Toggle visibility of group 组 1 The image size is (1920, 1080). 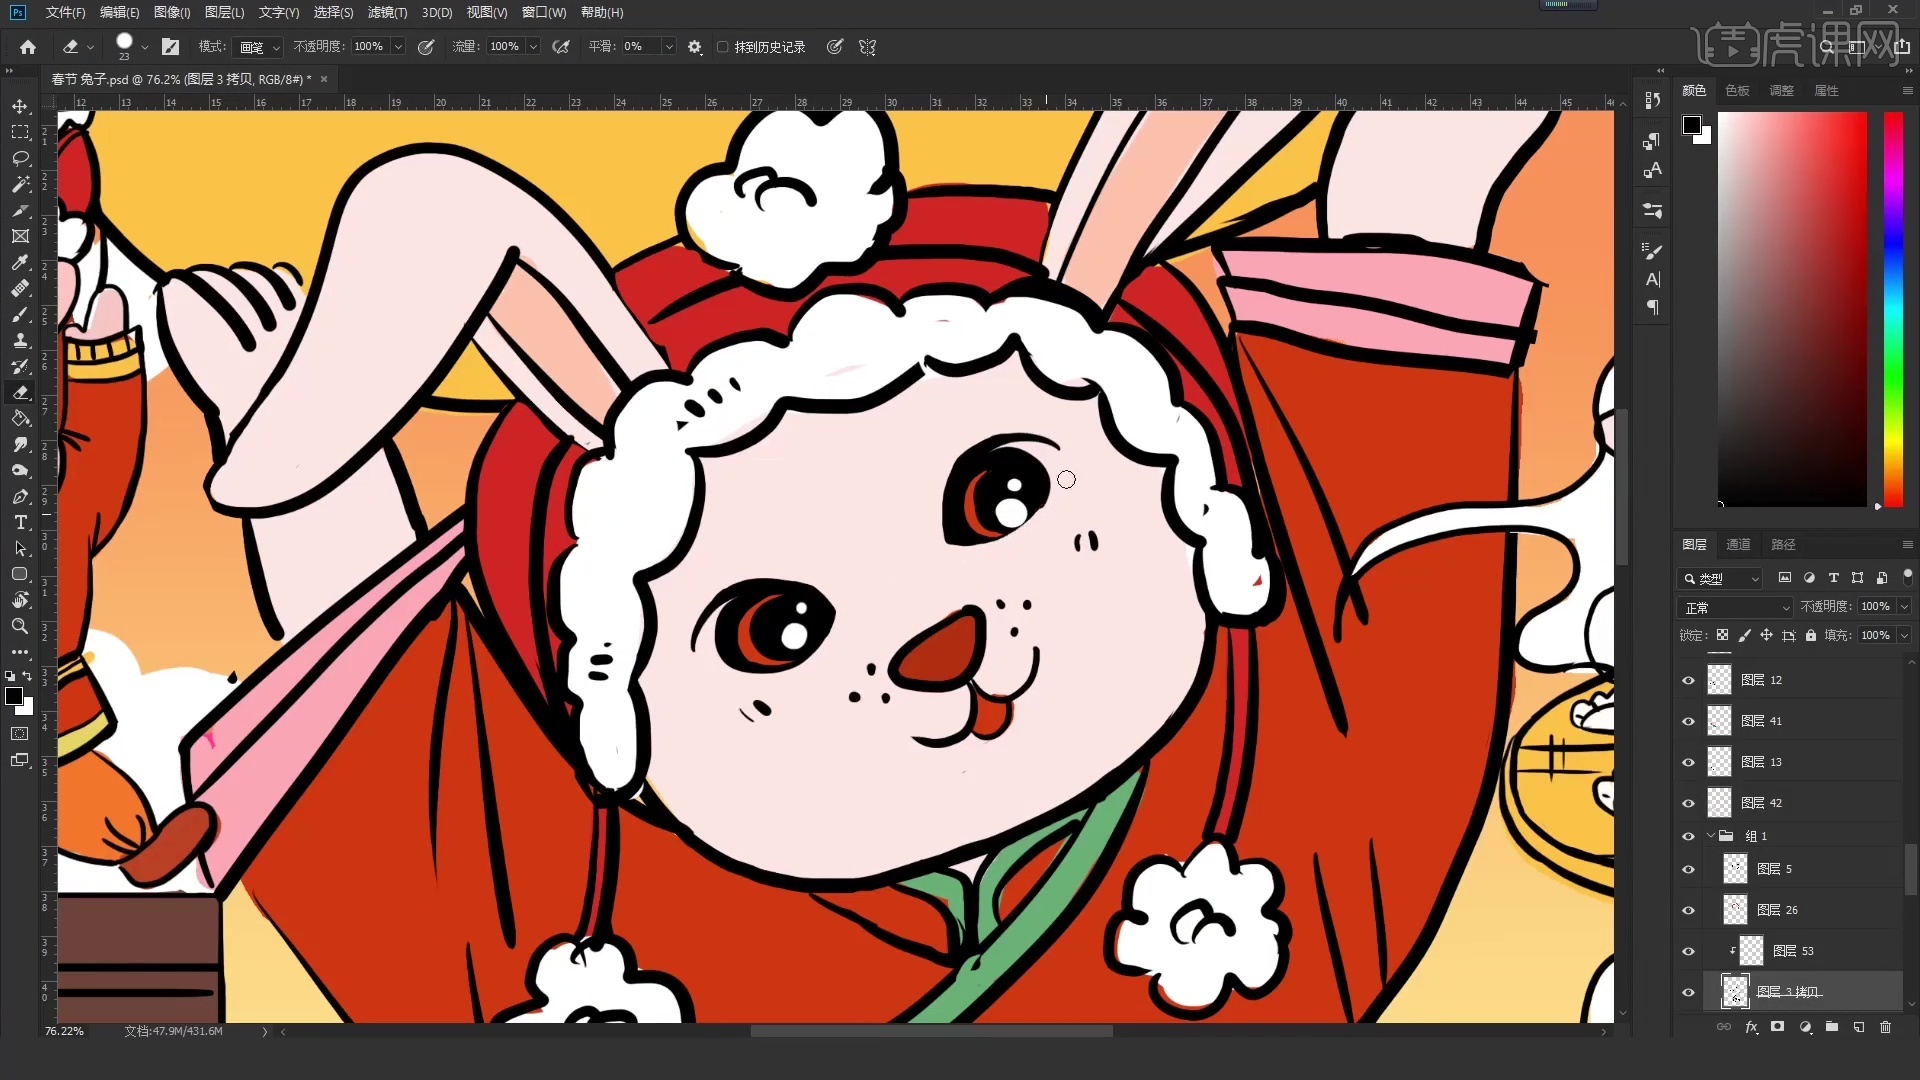coord(1688,836)
